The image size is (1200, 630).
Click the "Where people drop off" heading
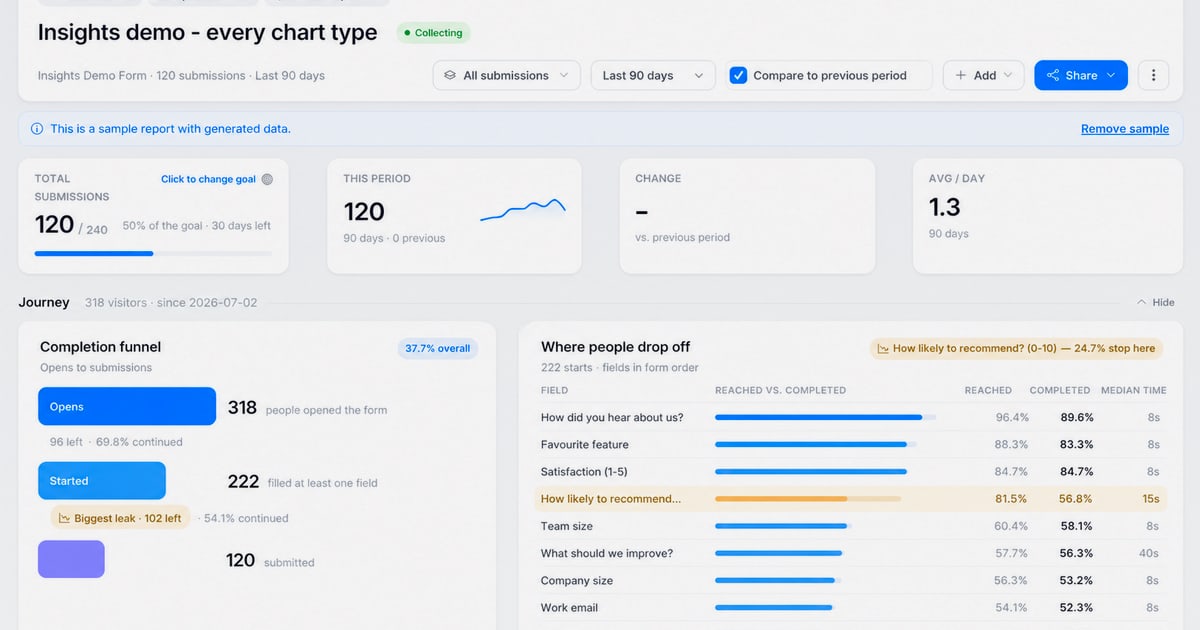pyautogui.click(x=616, y=347)
